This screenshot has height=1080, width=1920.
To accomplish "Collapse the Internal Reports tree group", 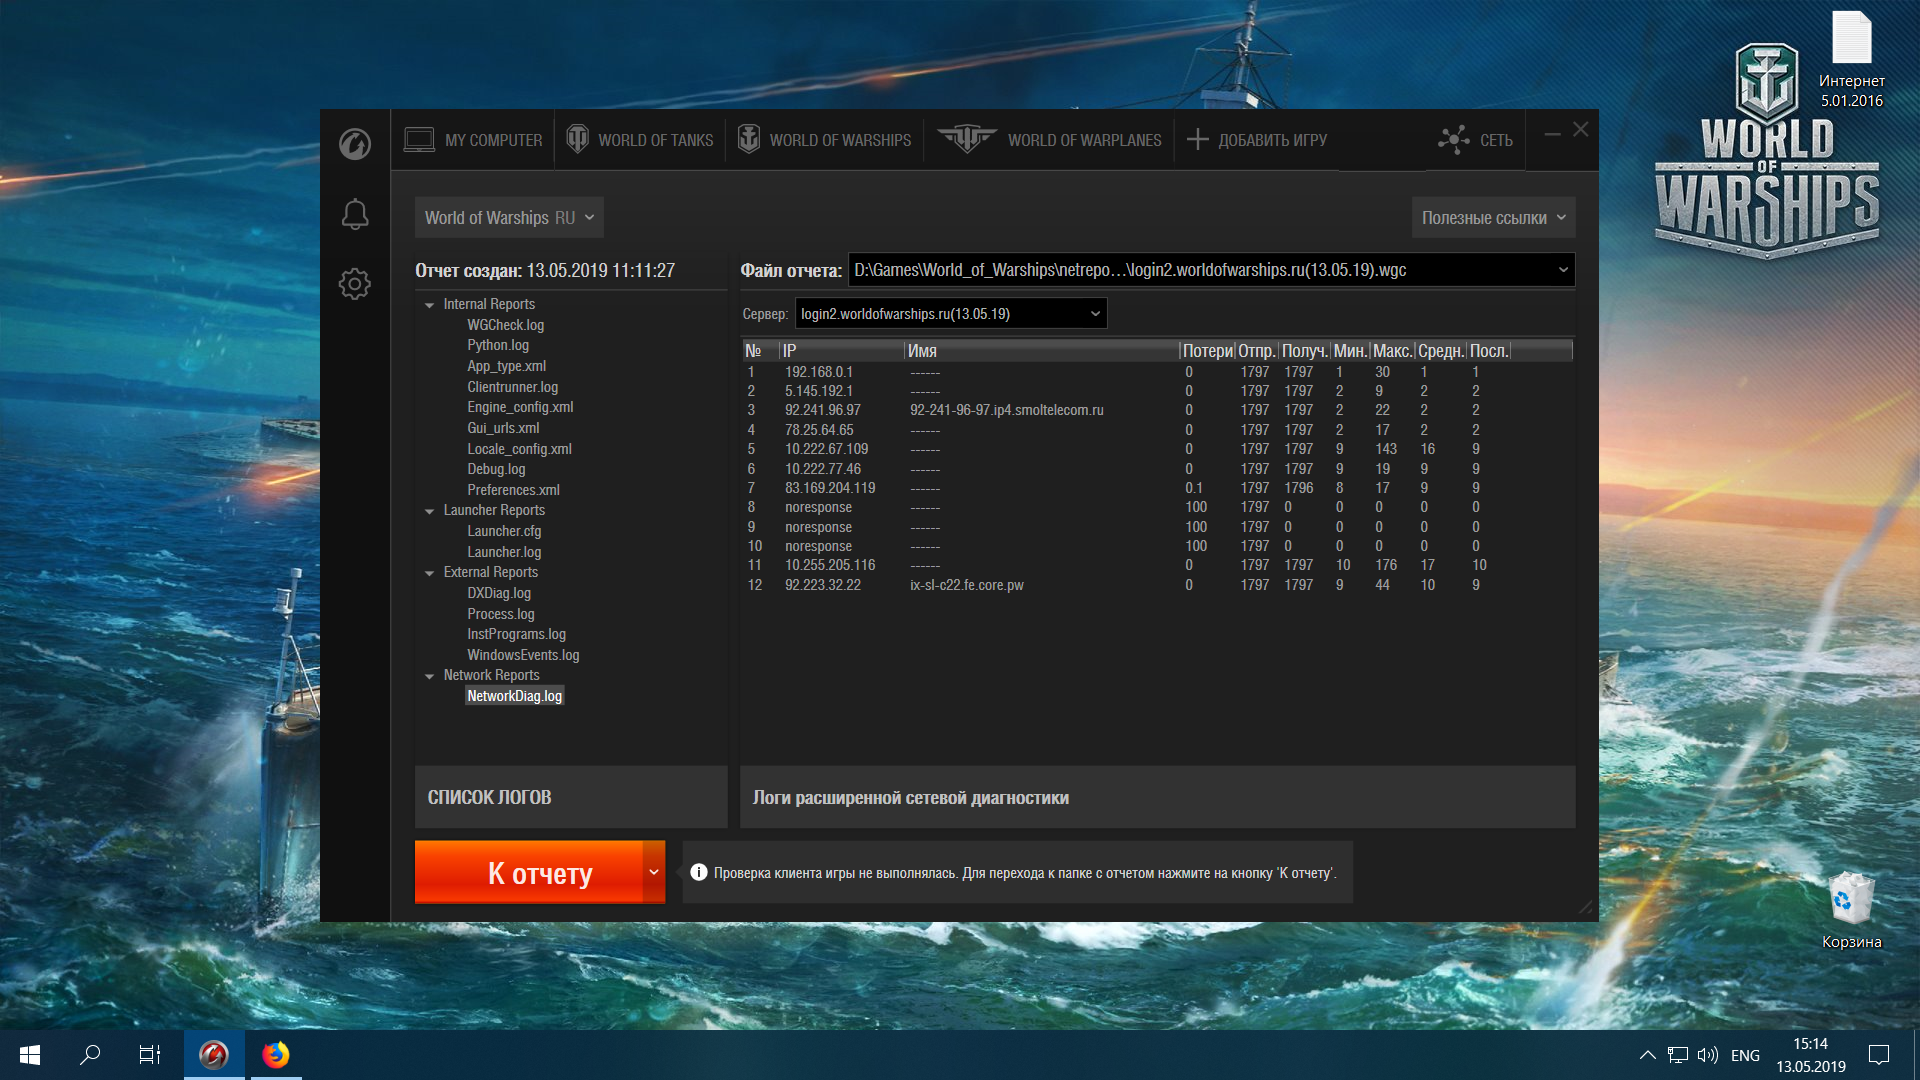I will click(429, 305).
